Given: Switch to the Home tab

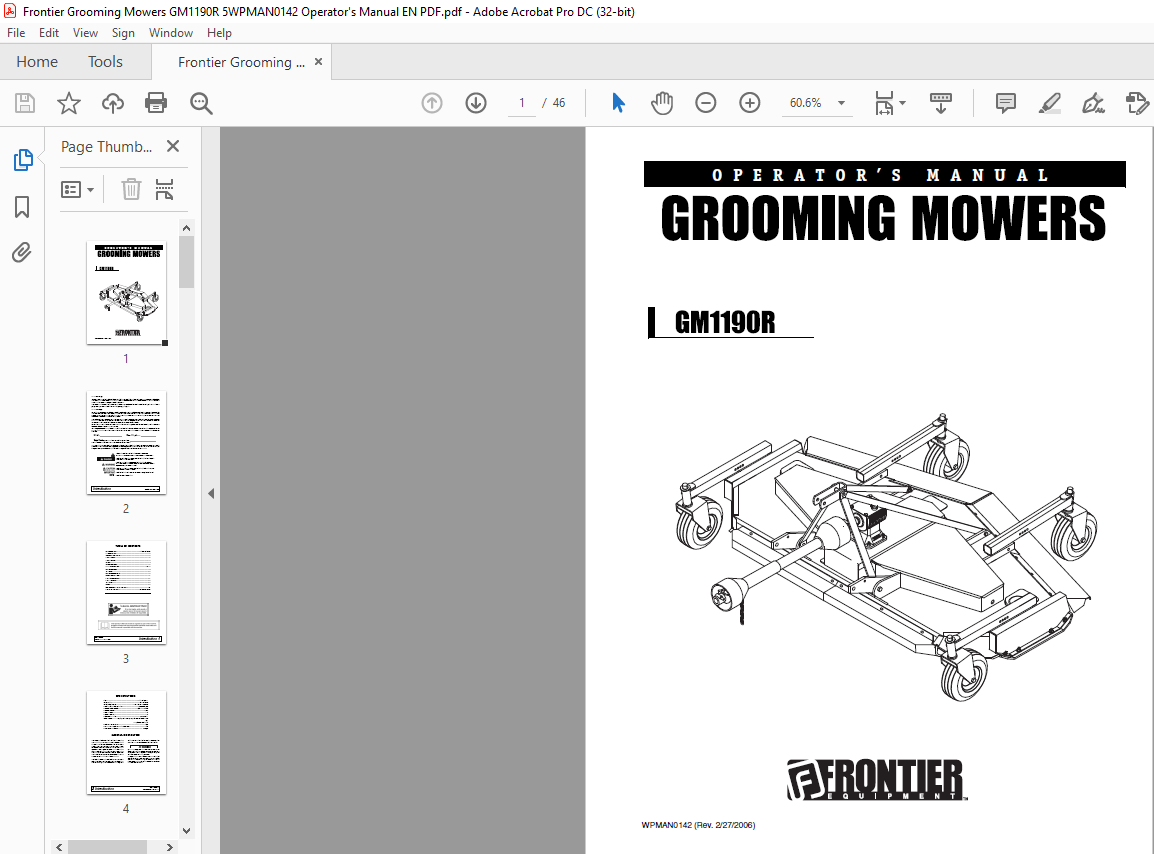Looking at the screenshot, I should coord(37,62).
